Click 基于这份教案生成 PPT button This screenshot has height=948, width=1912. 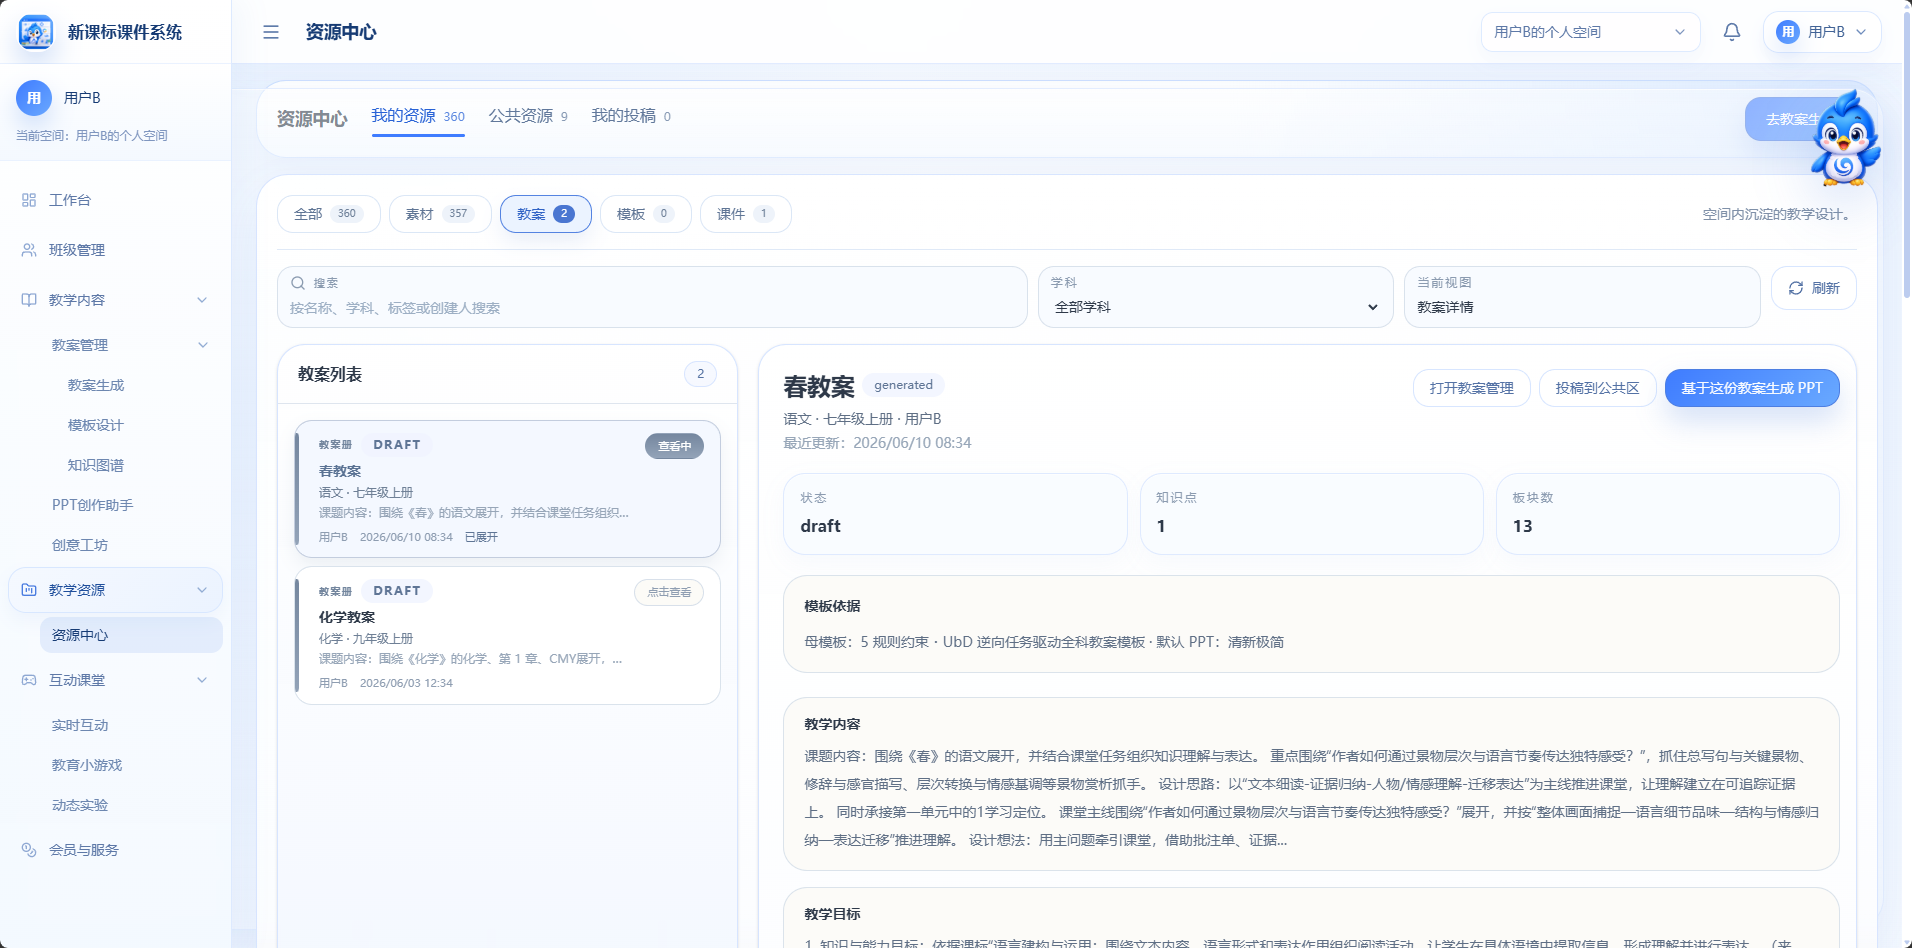[x=1752, y=388]
